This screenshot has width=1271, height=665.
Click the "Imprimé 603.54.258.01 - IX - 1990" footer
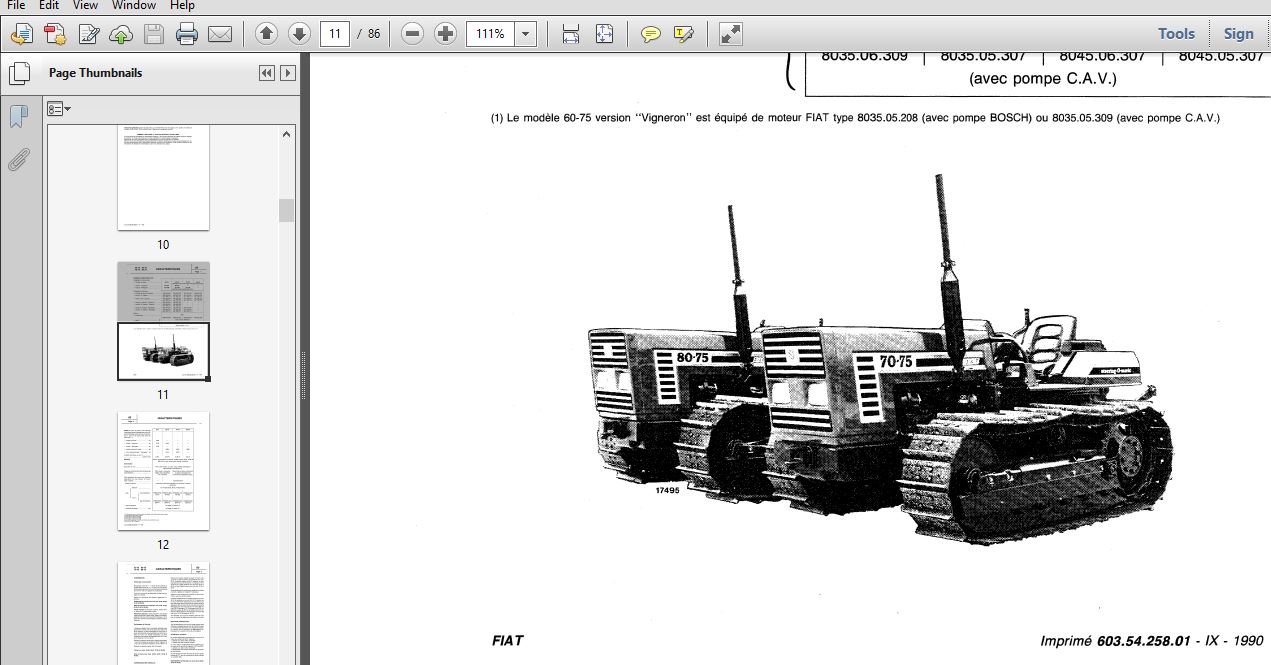pos(1151,641)
